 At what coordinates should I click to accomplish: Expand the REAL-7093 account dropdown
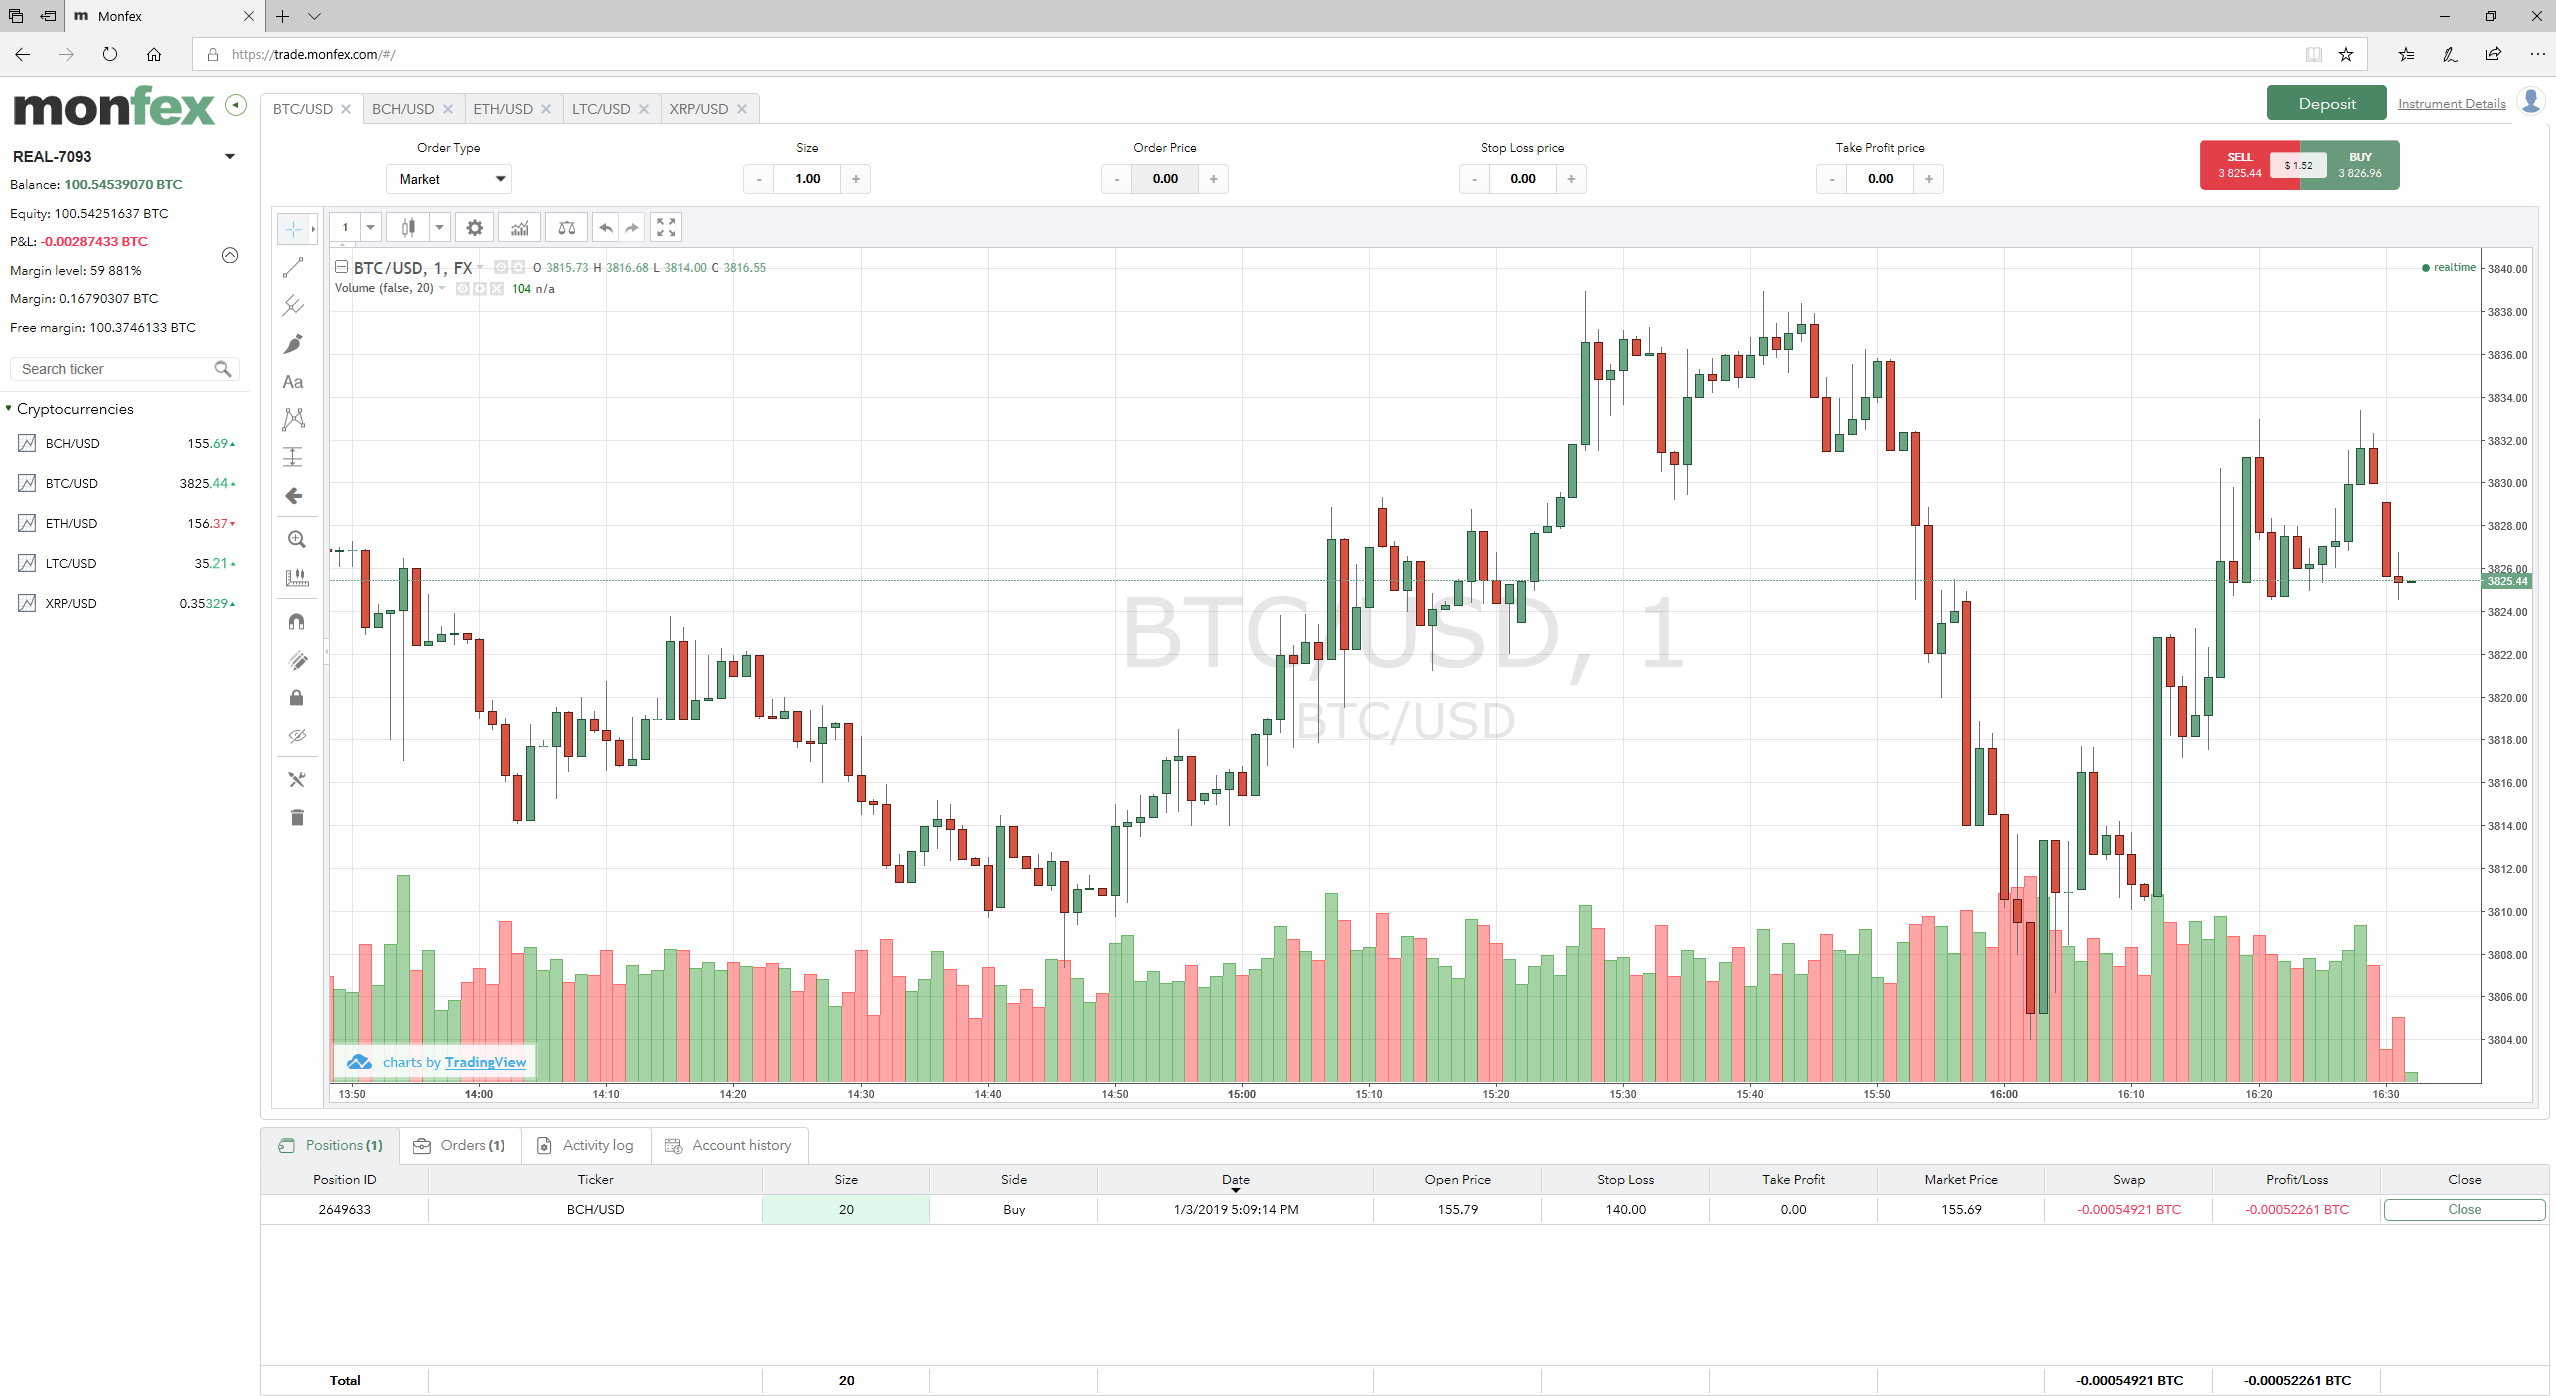[x=230, y=157]
